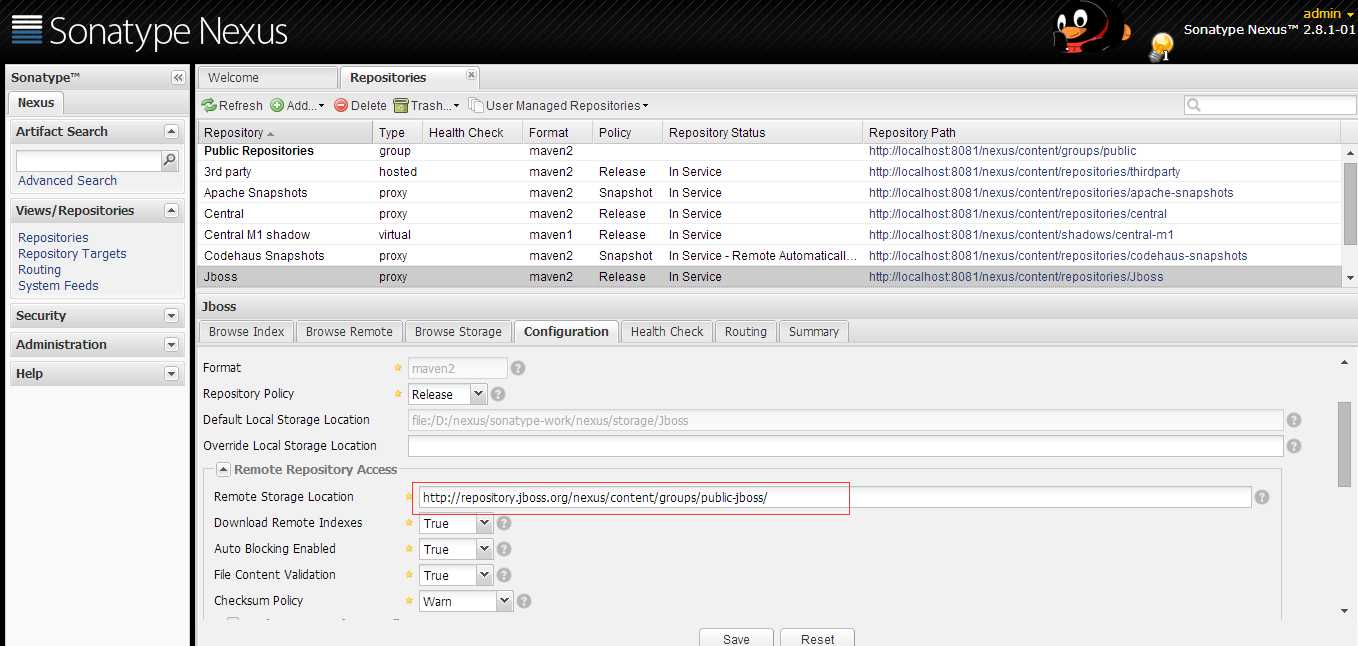Click the Override Local Storage Location field

pos(845,446)
